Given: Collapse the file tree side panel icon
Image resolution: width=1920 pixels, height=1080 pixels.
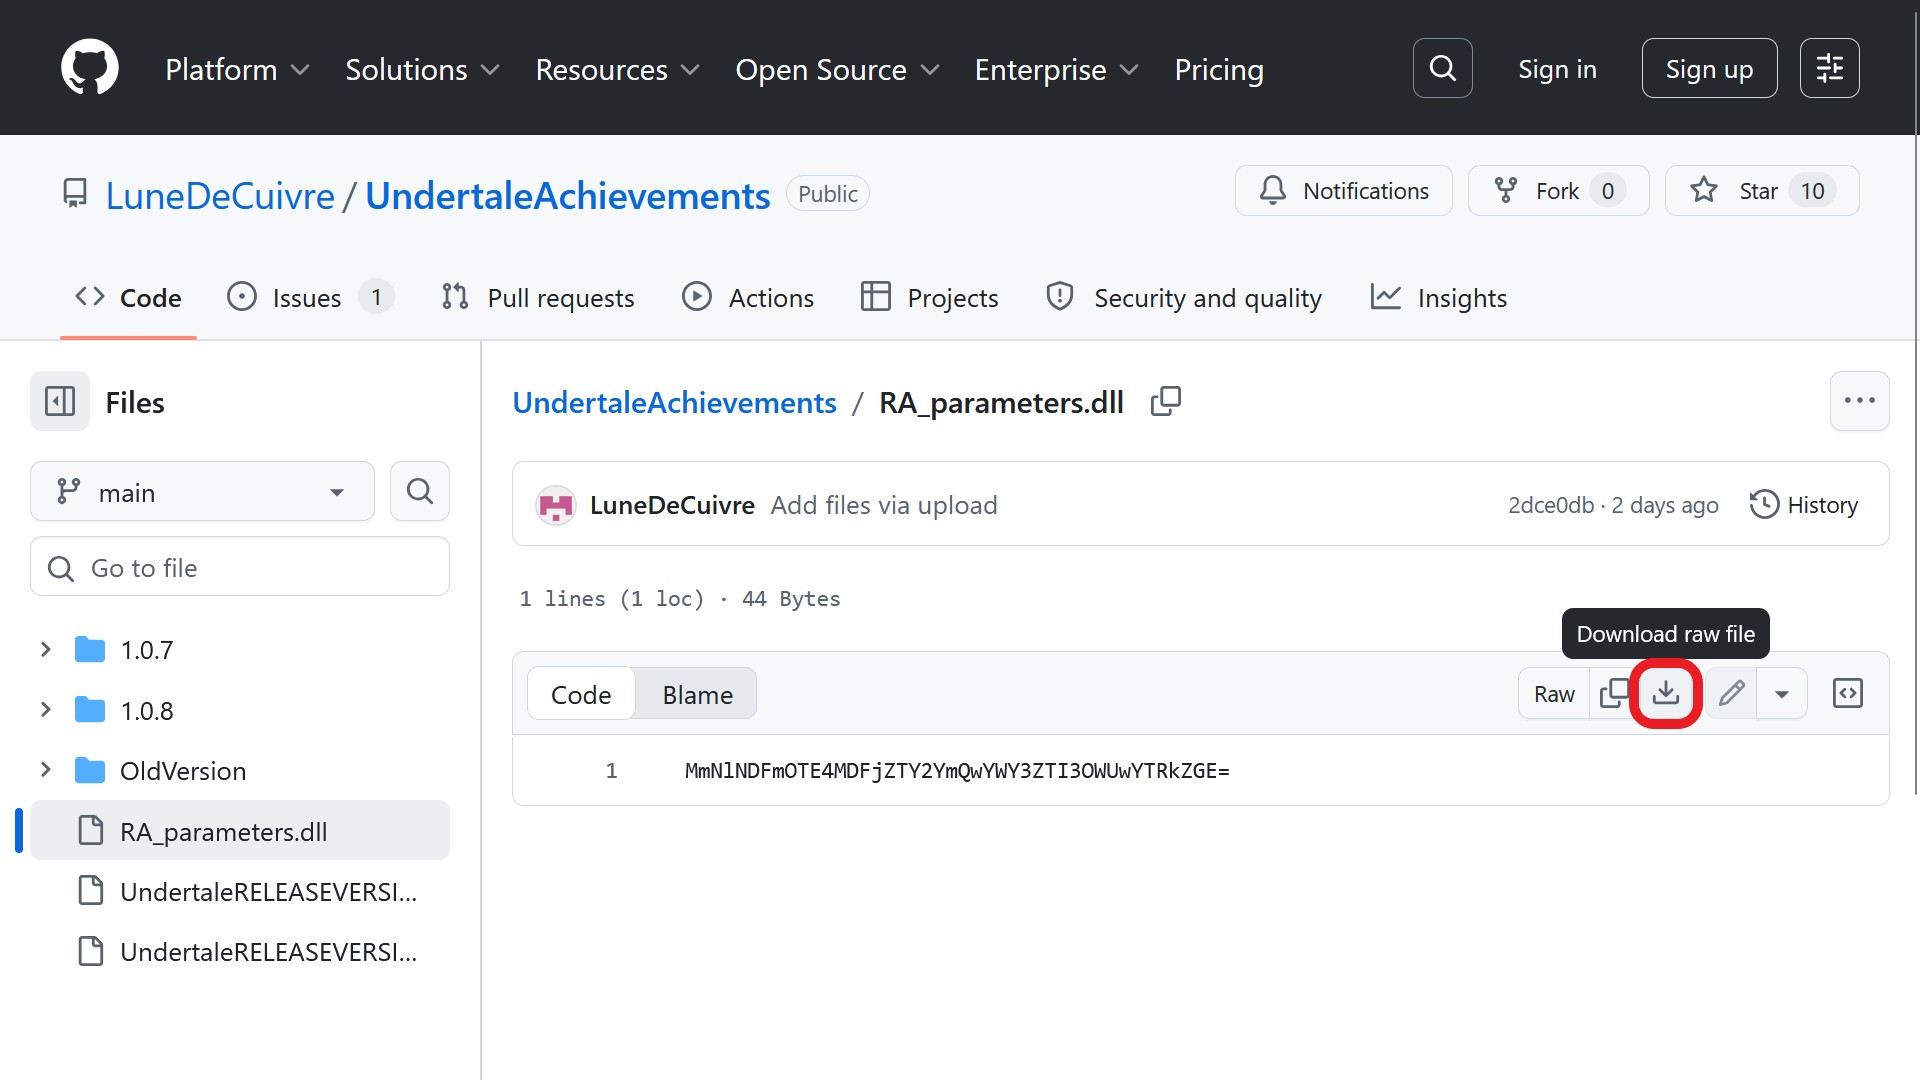Looking at the screenshot, I should (x=60, y=401).
